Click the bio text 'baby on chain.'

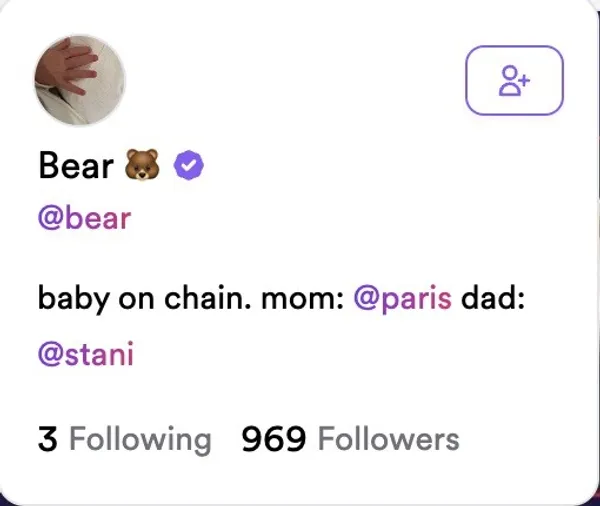(135, 298)
